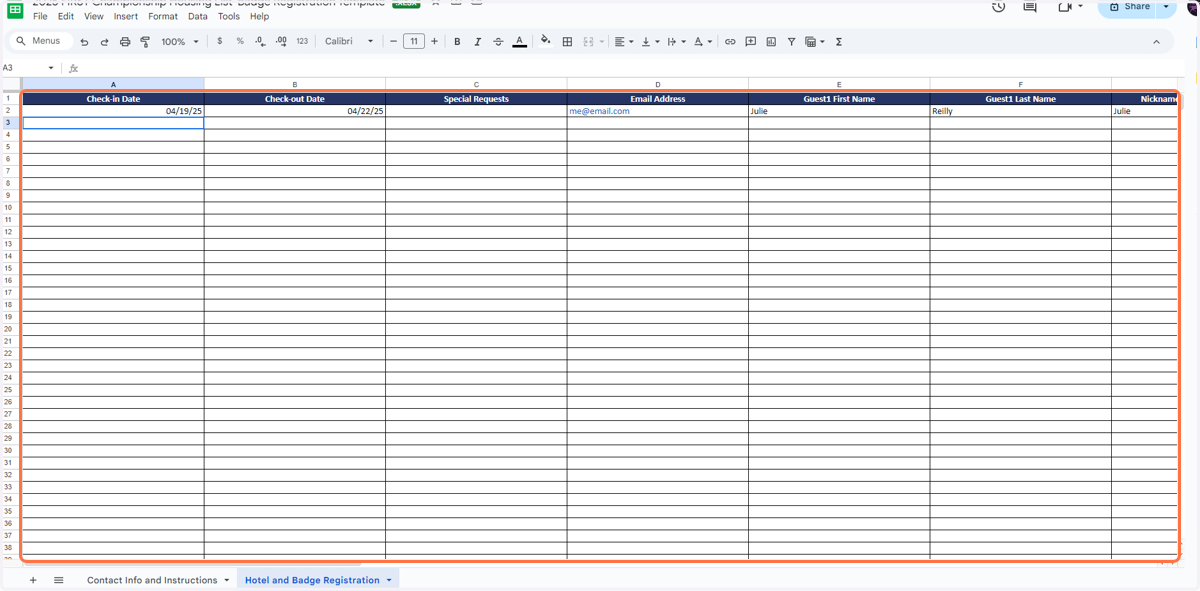Toggle Strikethrough formatting
The image size is (1200, 591).
pyautogui.click(x=498, y=41)
